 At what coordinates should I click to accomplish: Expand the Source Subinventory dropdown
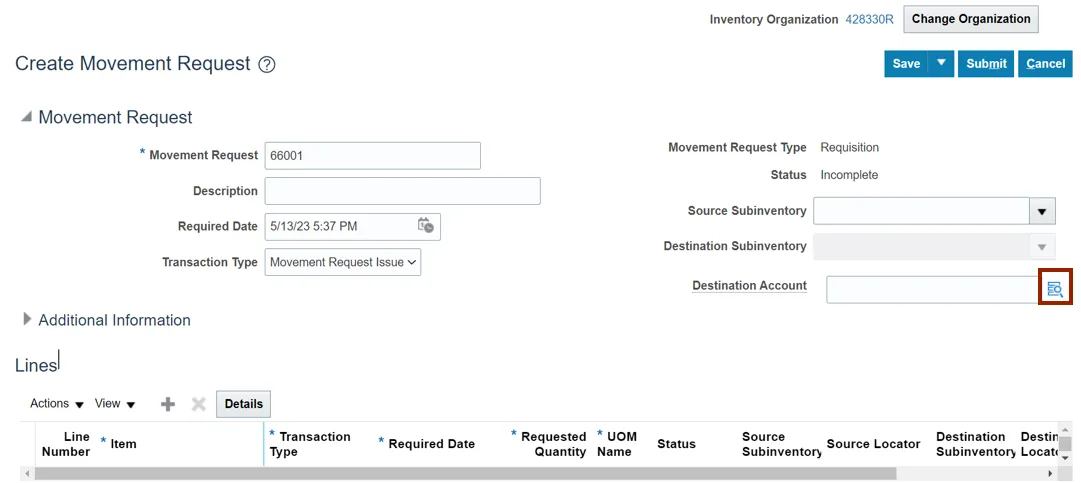click(x=1042, y=211)
